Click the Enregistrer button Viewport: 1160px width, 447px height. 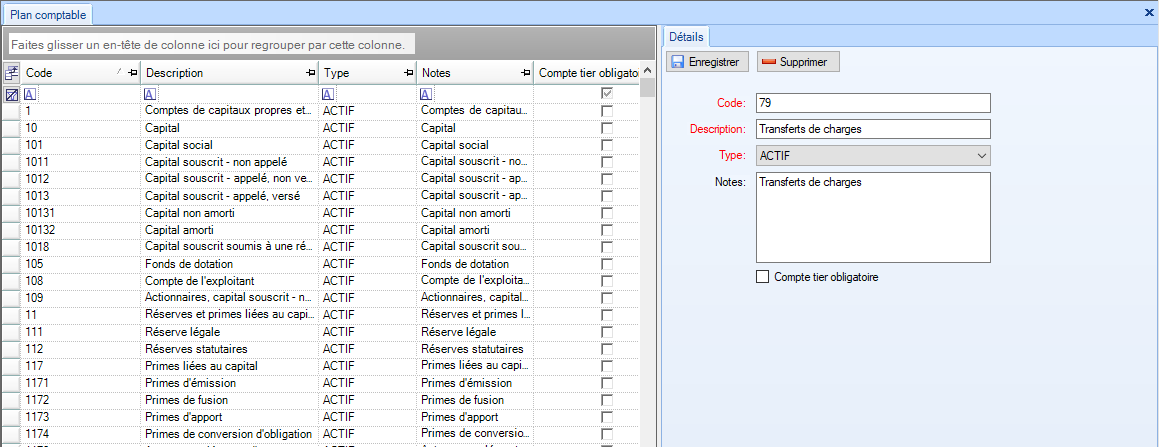click(707, 62)
